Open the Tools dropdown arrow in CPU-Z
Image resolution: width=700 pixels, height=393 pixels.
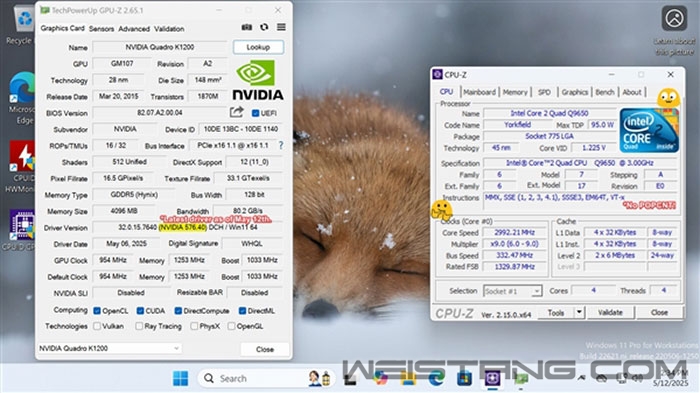tap(579, 312)
